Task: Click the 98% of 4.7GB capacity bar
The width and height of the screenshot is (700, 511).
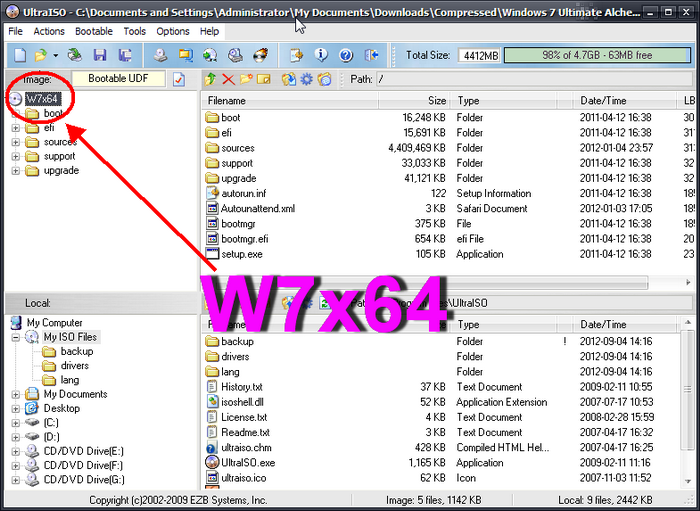Action: pyautogui.click(x=597, y=55)
